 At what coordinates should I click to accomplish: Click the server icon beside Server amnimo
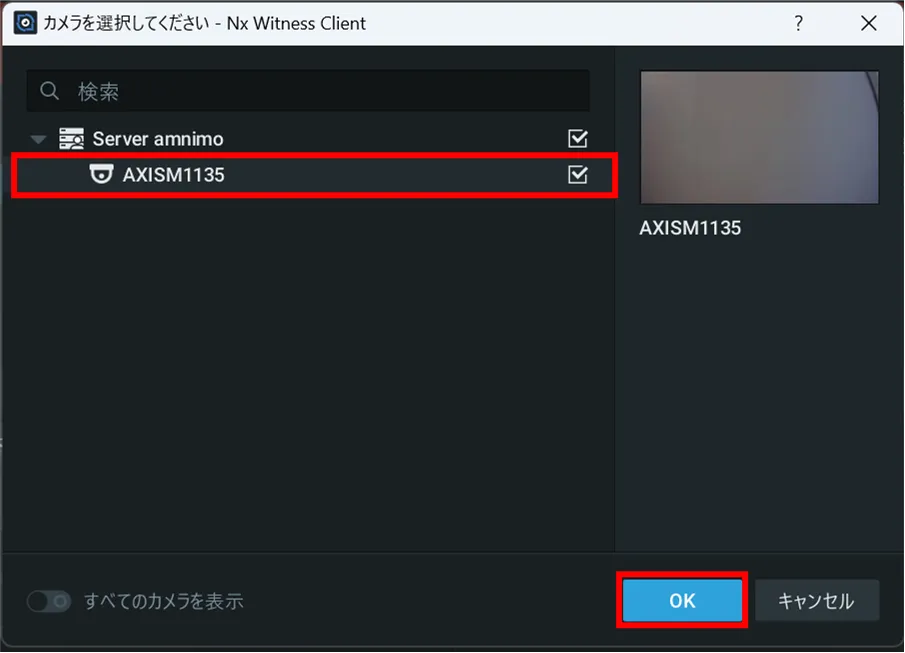point(72,139)
